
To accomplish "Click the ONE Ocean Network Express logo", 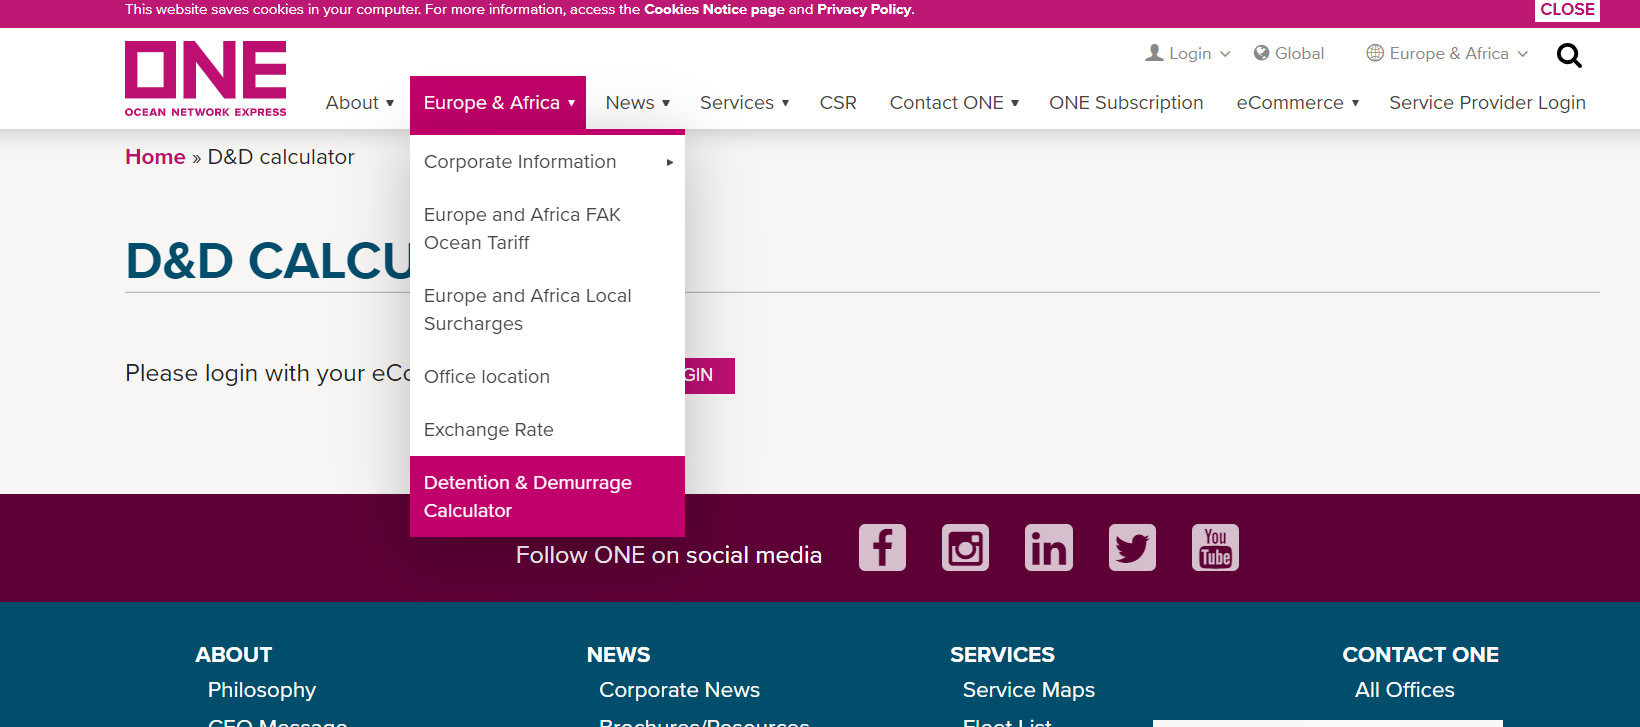I will [x=206, y=79].
